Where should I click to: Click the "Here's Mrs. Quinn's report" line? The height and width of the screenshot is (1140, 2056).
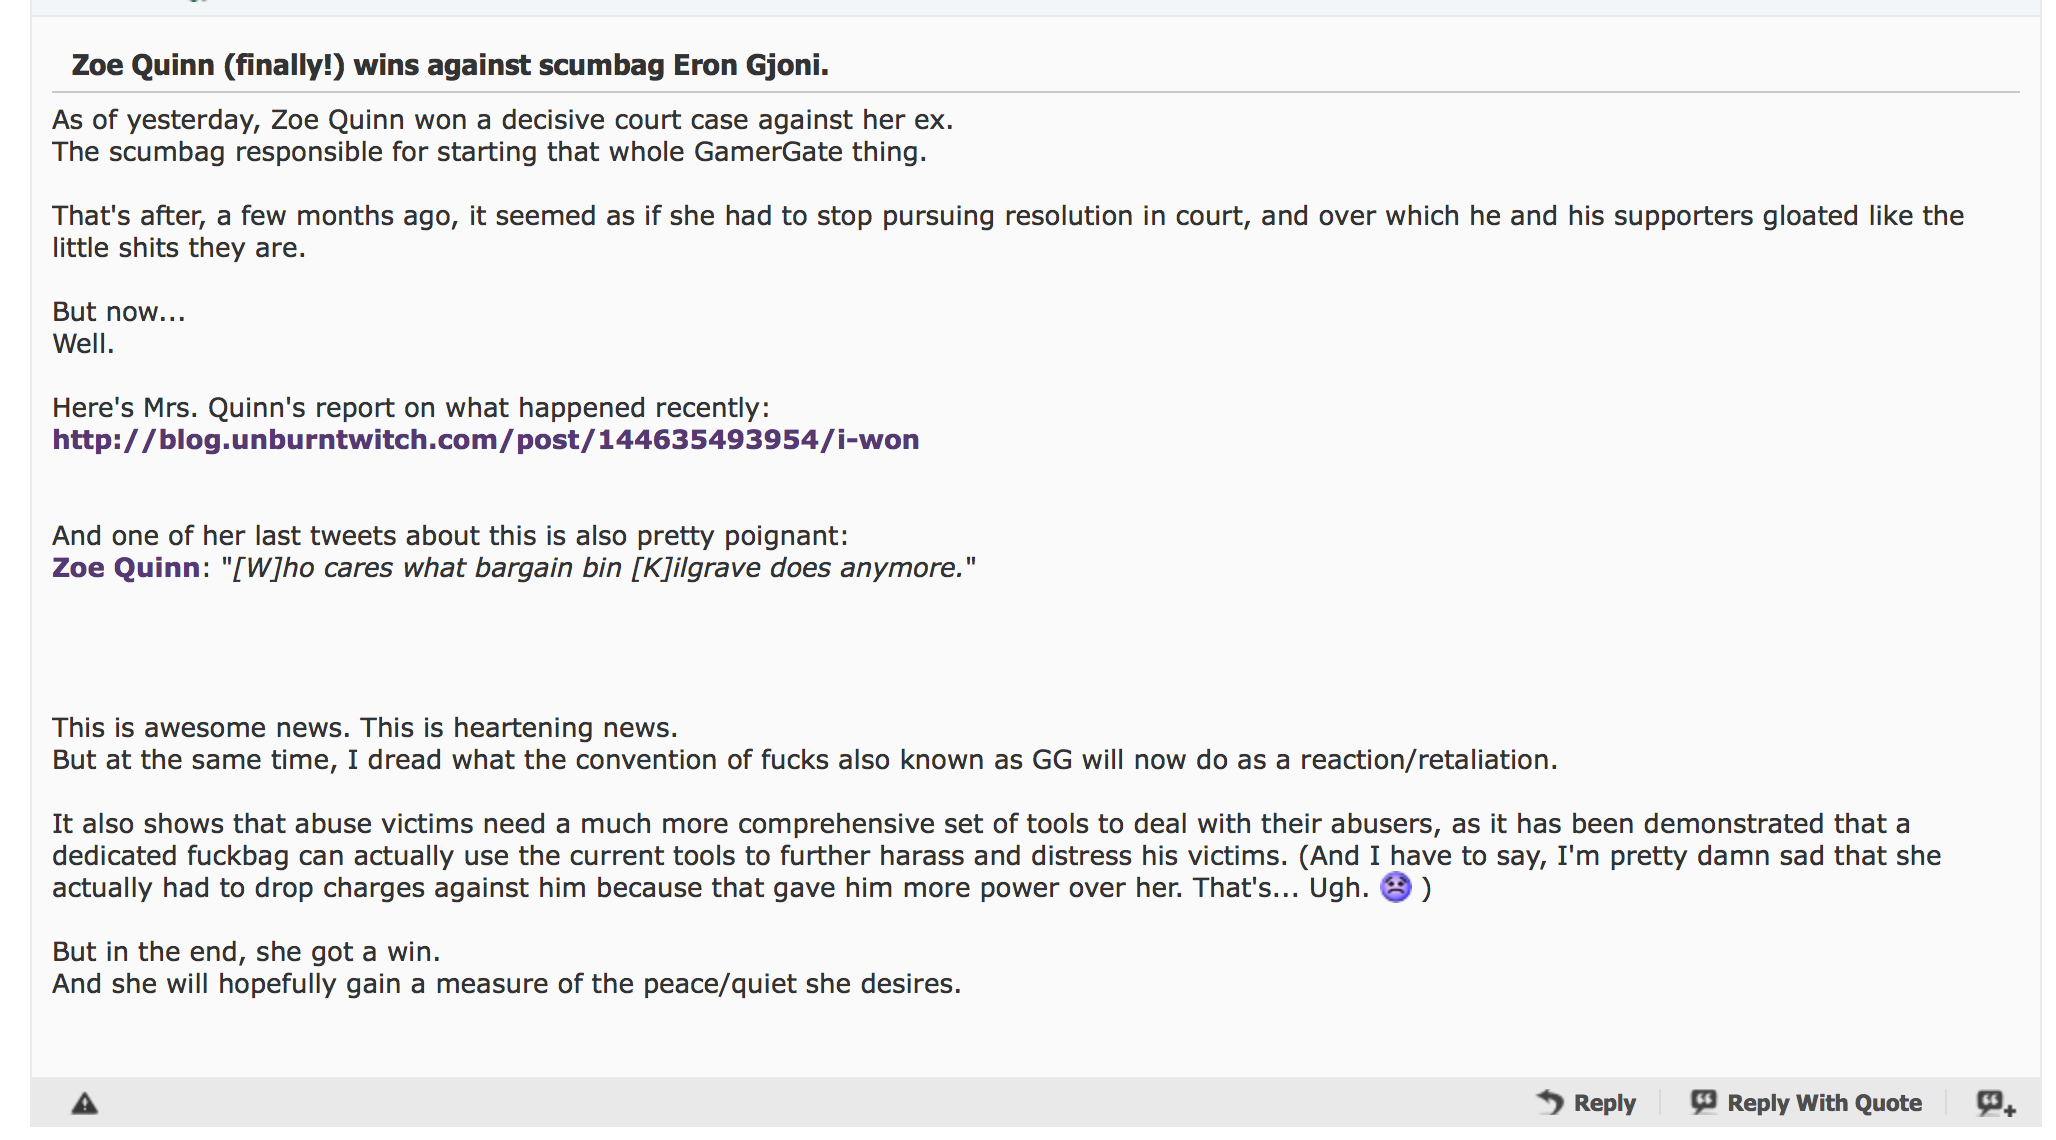(x=411, y=408)
